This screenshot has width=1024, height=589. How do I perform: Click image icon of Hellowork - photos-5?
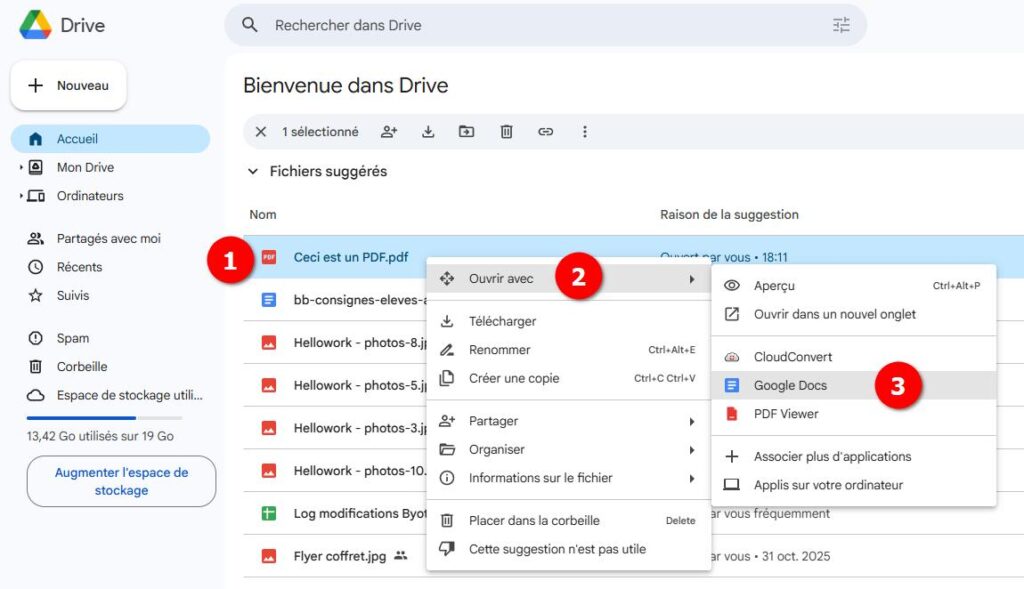(268, 385)
